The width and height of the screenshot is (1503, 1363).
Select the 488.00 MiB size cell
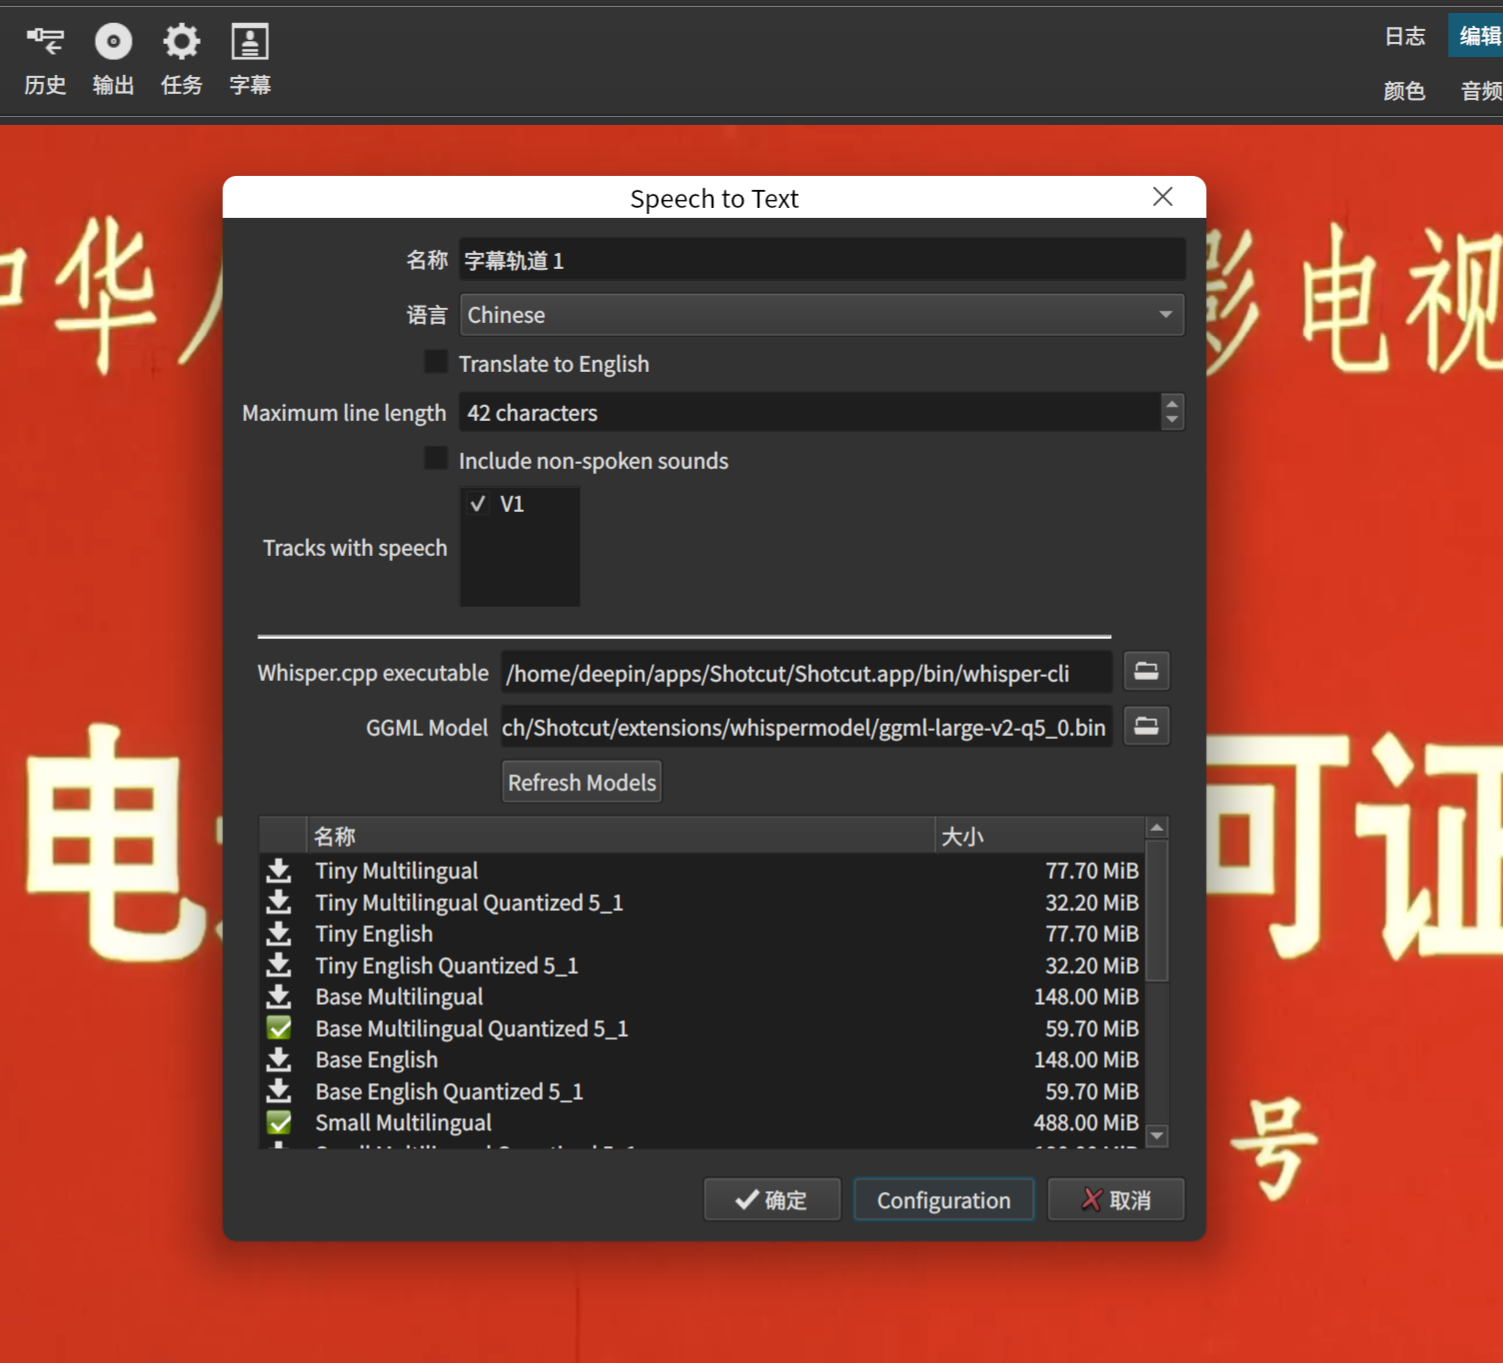click(x=1086, y=1123)
